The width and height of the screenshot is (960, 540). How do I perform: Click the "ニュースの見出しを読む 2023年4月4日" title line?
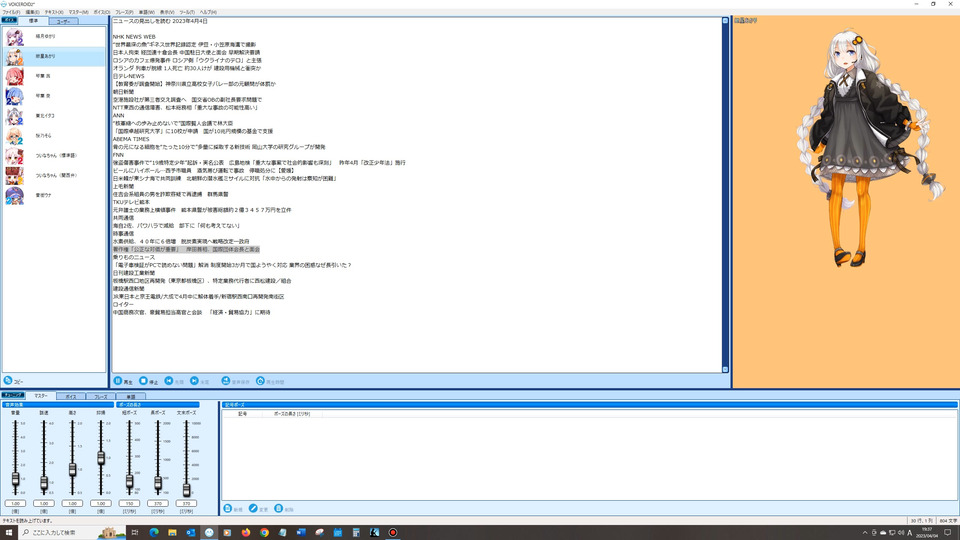pyautogui.click(x=160, y=21)
